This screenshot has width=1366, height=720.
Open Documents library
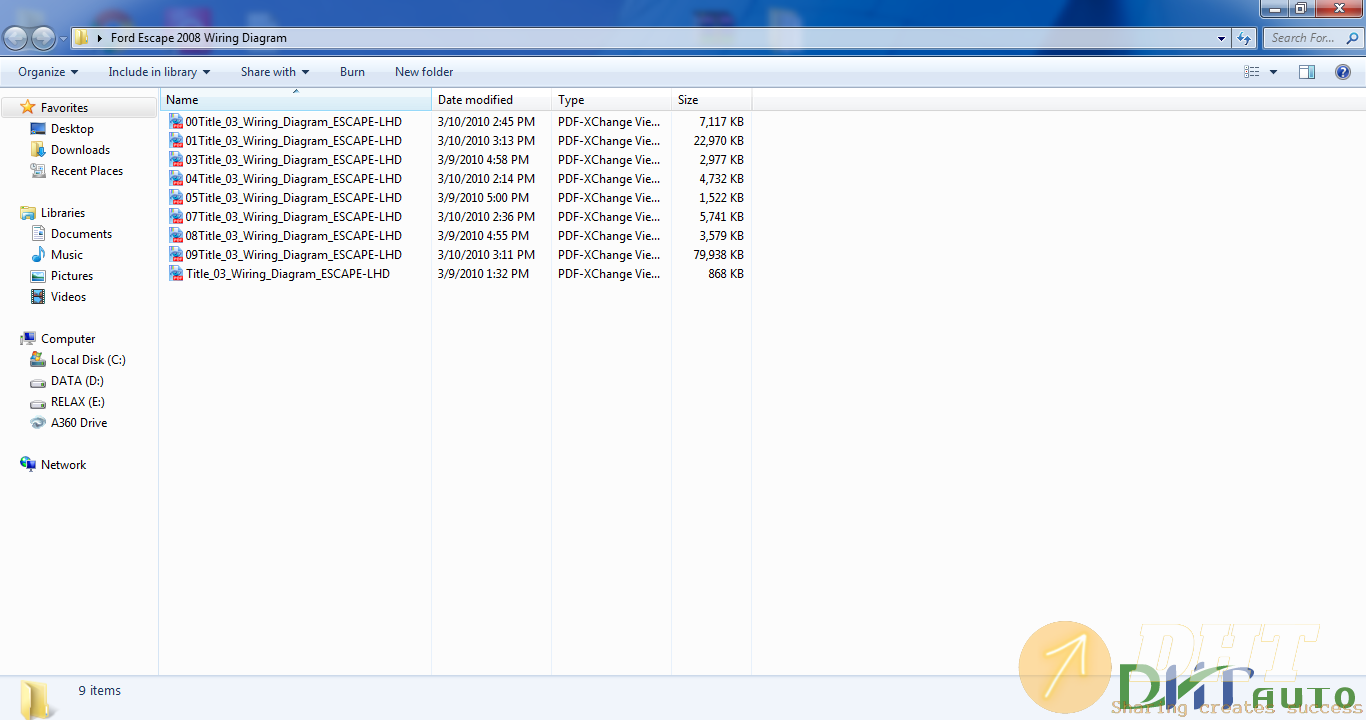coord(81,234)
